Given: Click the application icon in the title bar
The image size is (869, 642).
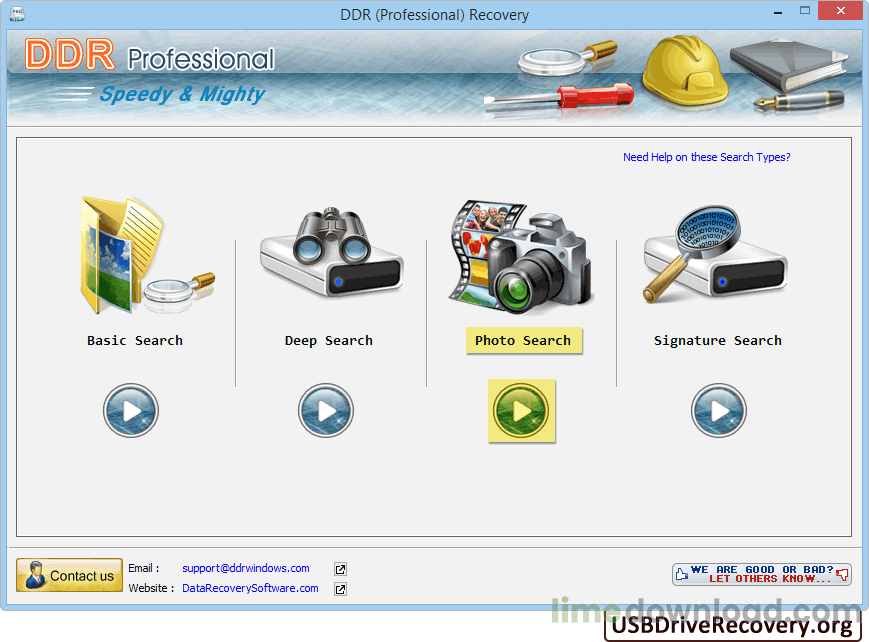Looking at the screenshot, I should [x=15, y=14].
